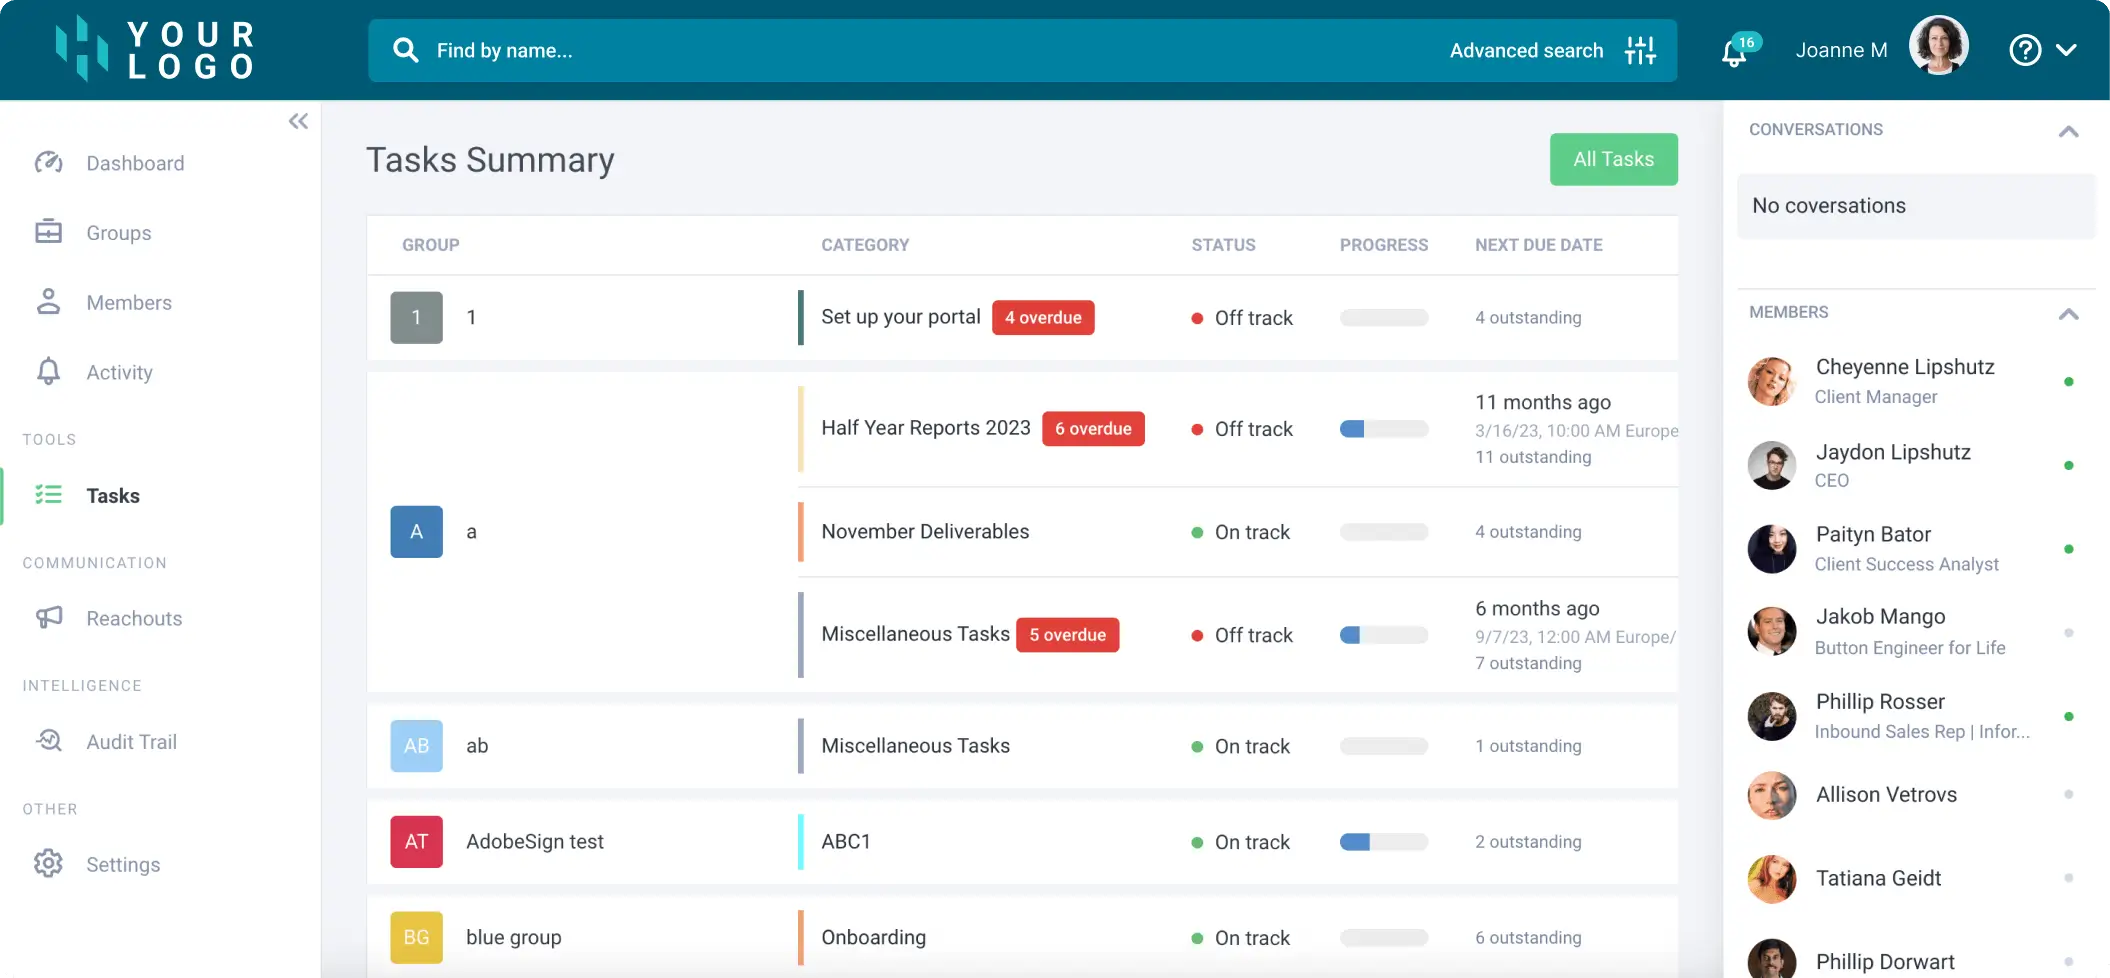Collapse the Conversations panel

[x=2068, y=131]
